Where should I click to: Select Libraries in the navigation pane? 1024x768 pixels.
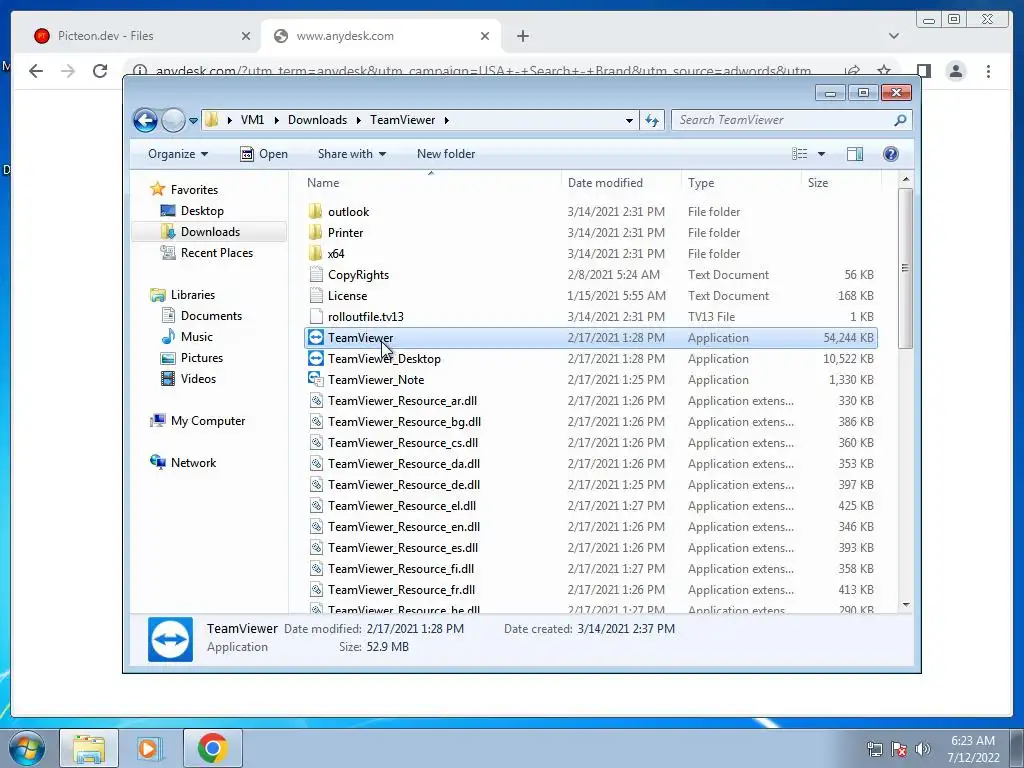(193, 295)
